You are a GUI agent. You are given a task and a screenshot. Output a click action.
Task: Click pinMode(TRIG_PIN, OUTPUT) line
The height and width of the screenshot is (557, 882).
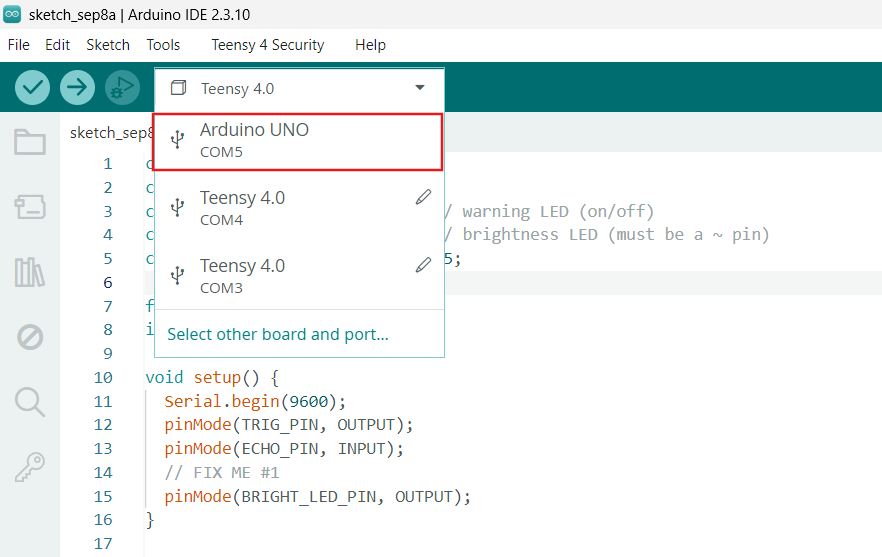point(289,425)
